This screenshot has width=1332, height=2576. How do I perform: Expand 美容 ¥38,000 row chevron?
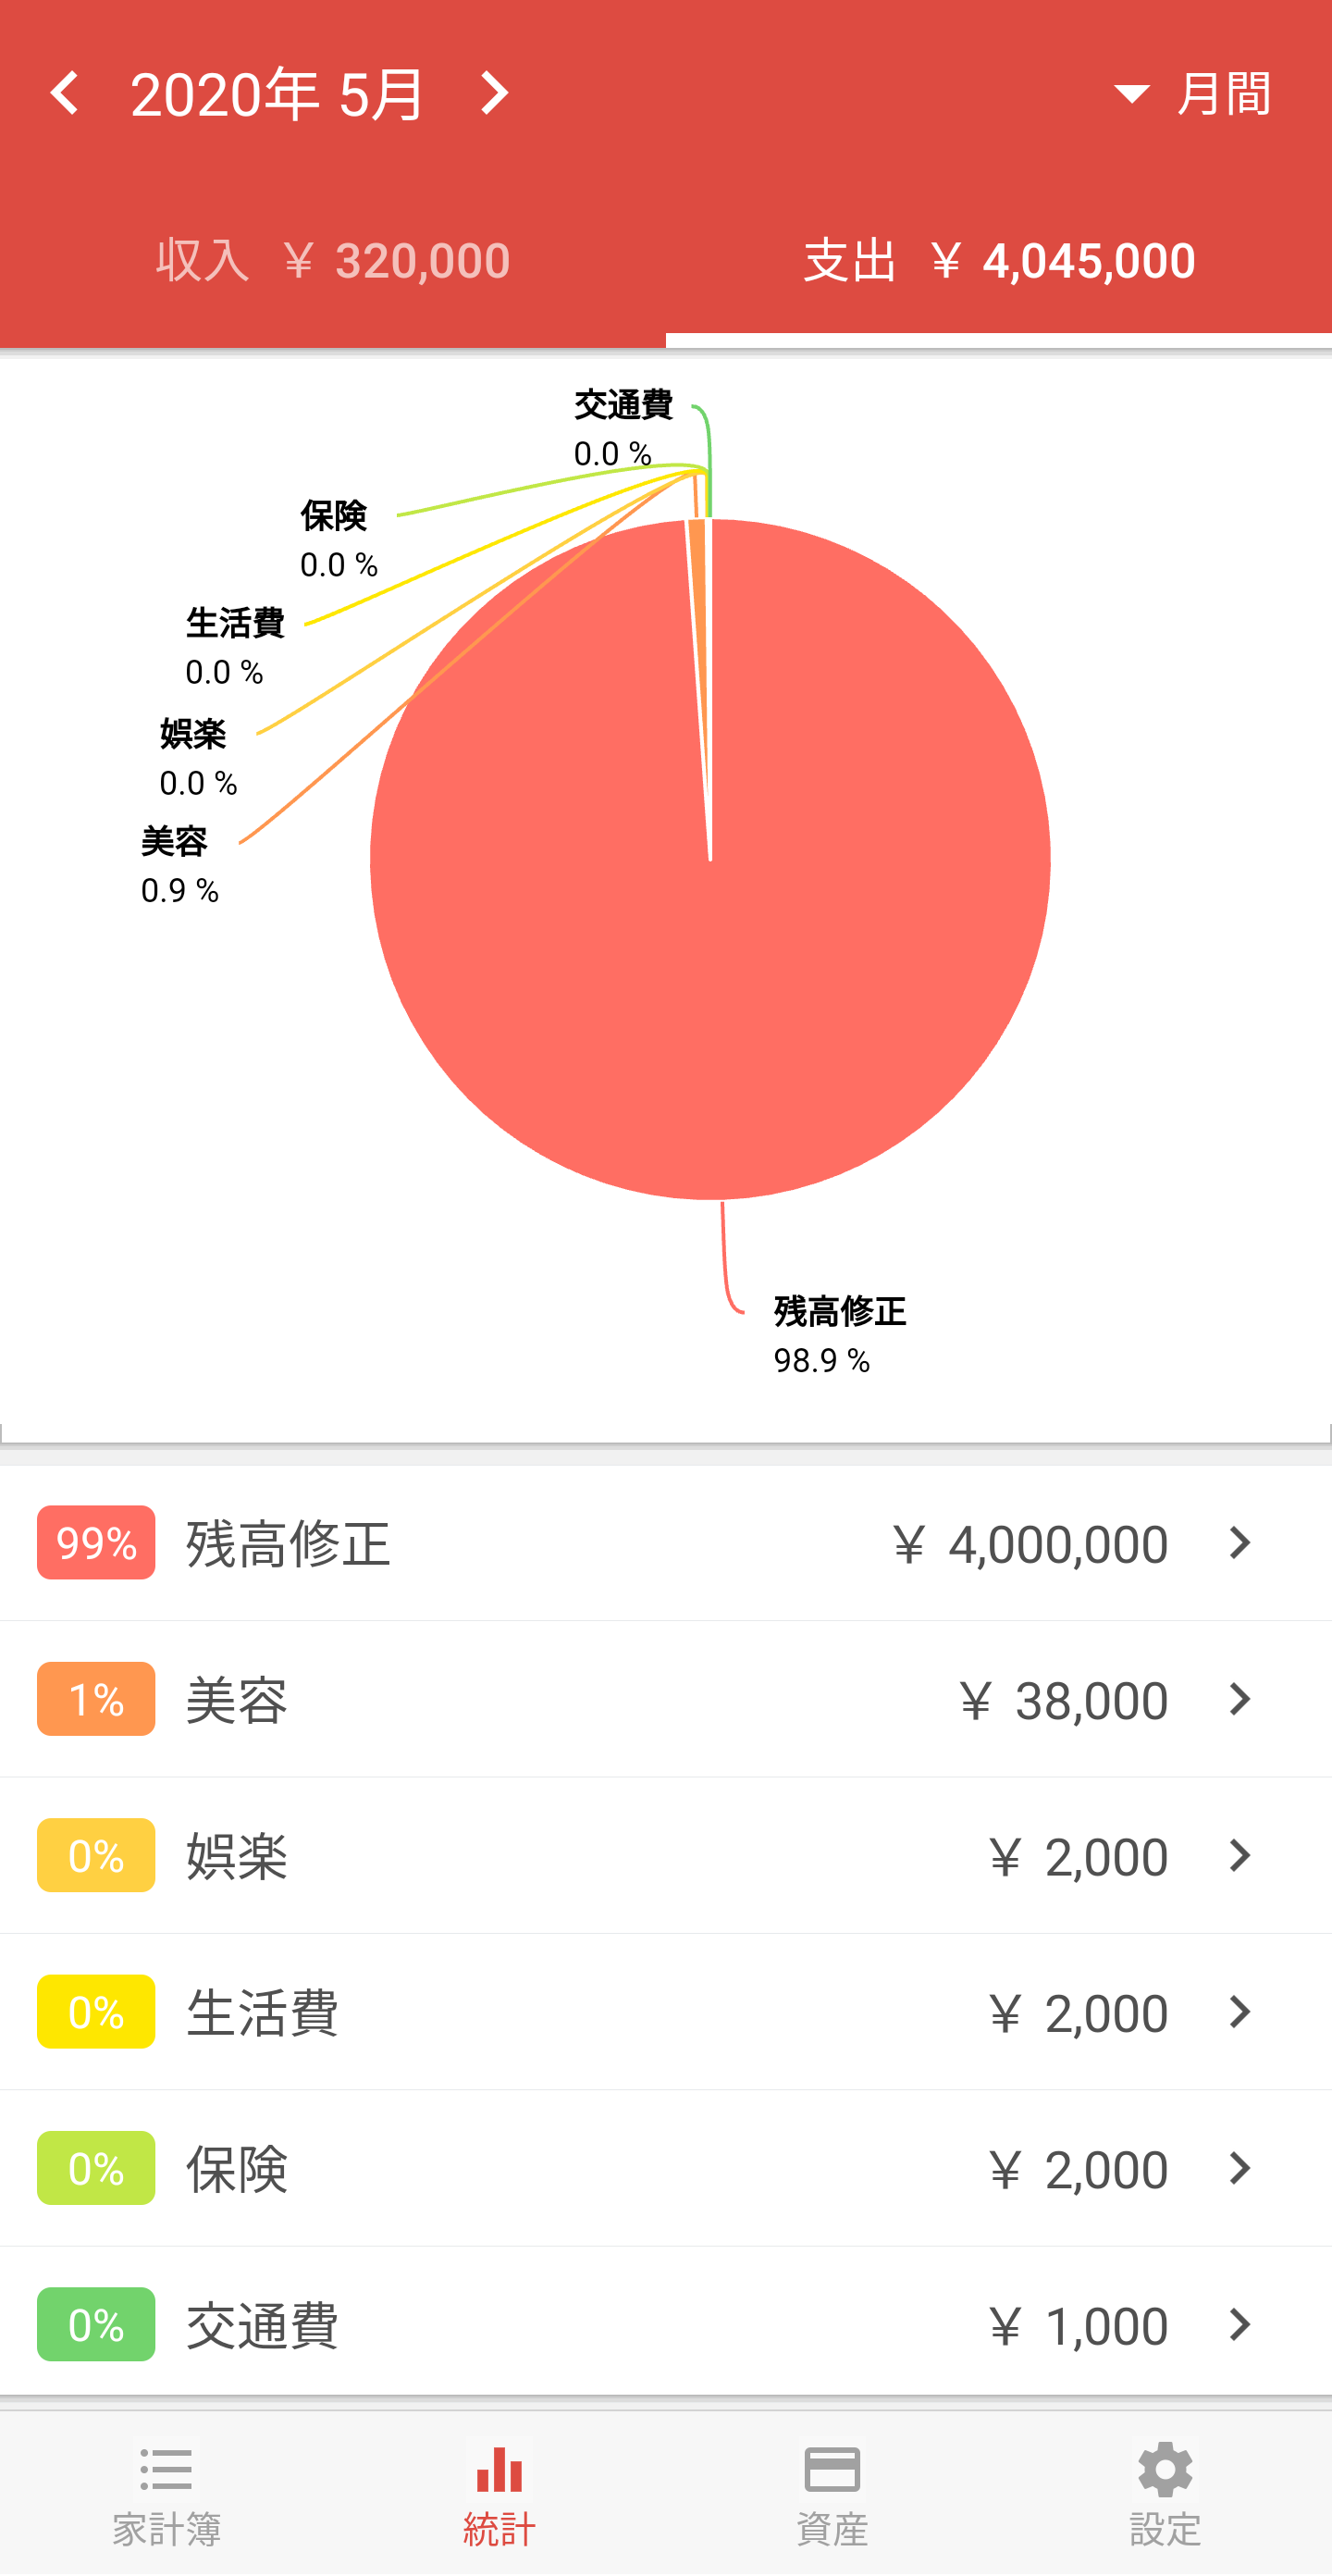point(1240,1699)
